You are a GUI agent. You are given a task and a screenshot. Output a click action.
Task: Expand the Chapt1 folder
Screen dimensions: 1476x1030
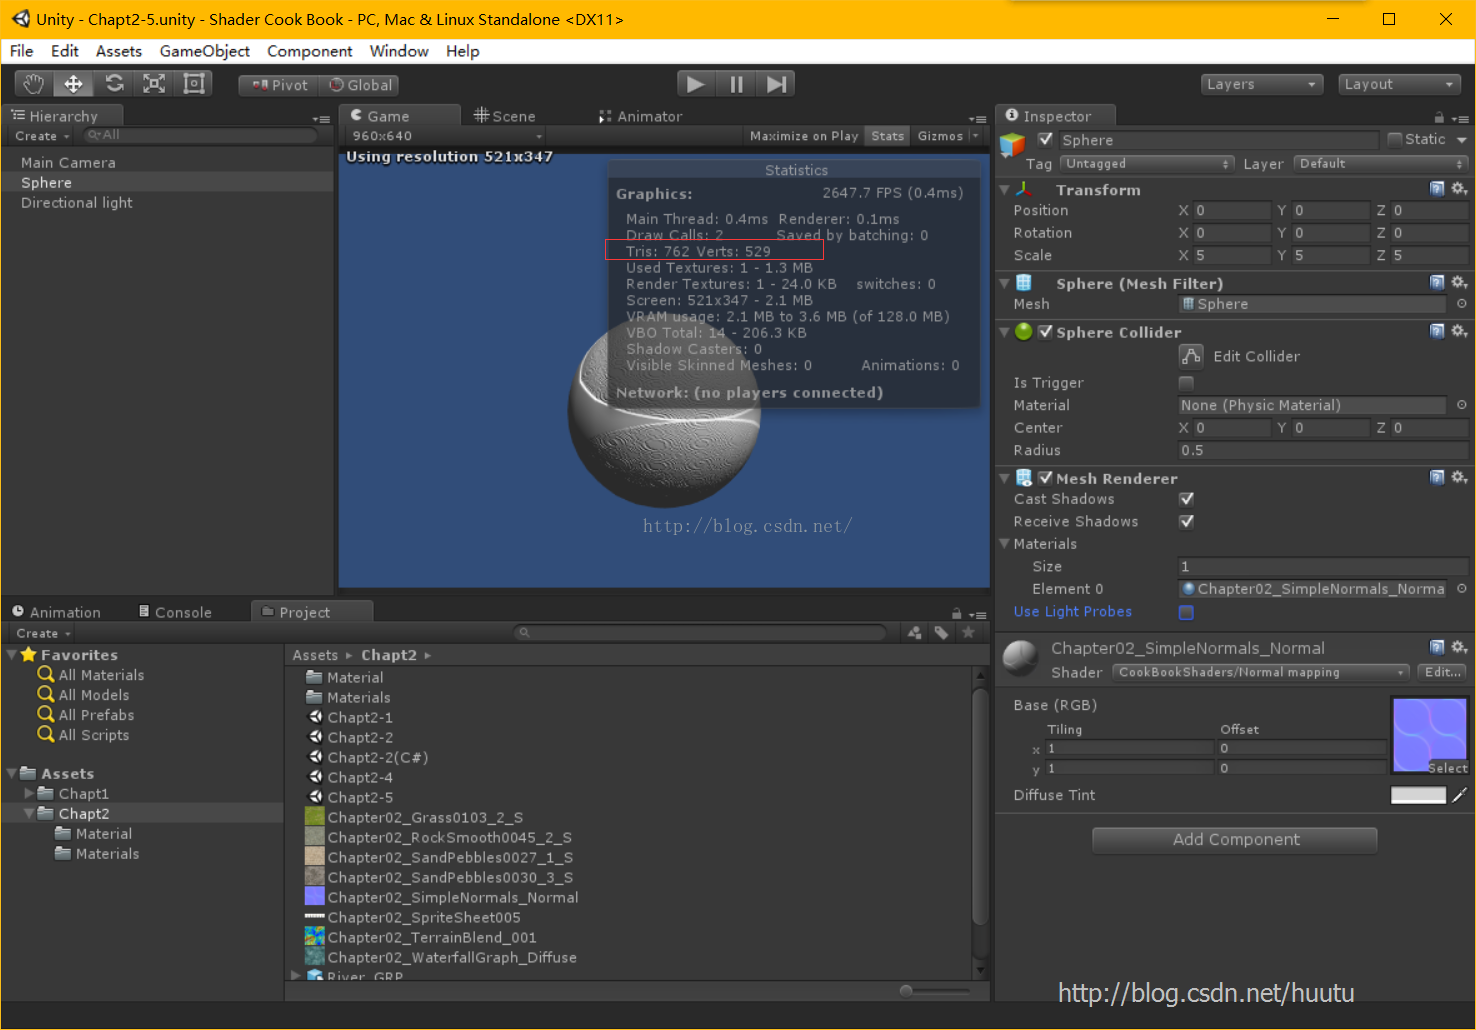[x=29, y=794]
